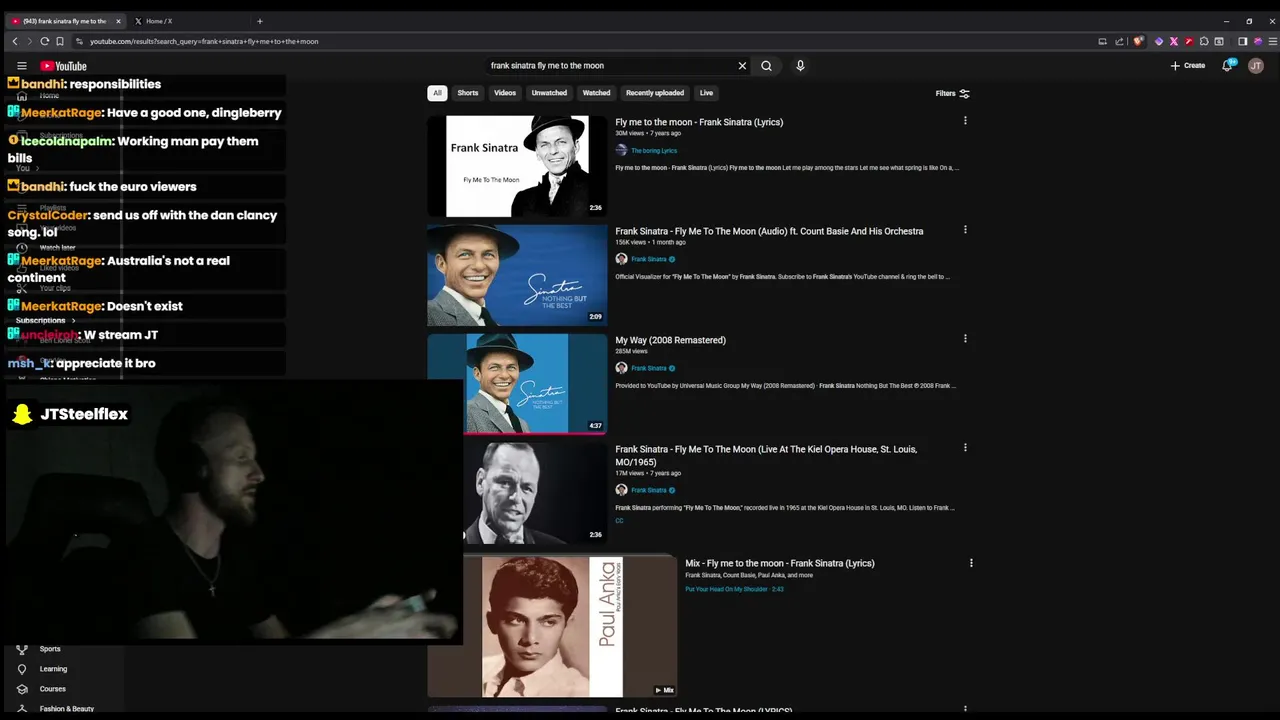Open Fashion & Beauty in the sidebar
Screen dimensions: 1280x720
[x=66, y=709]
